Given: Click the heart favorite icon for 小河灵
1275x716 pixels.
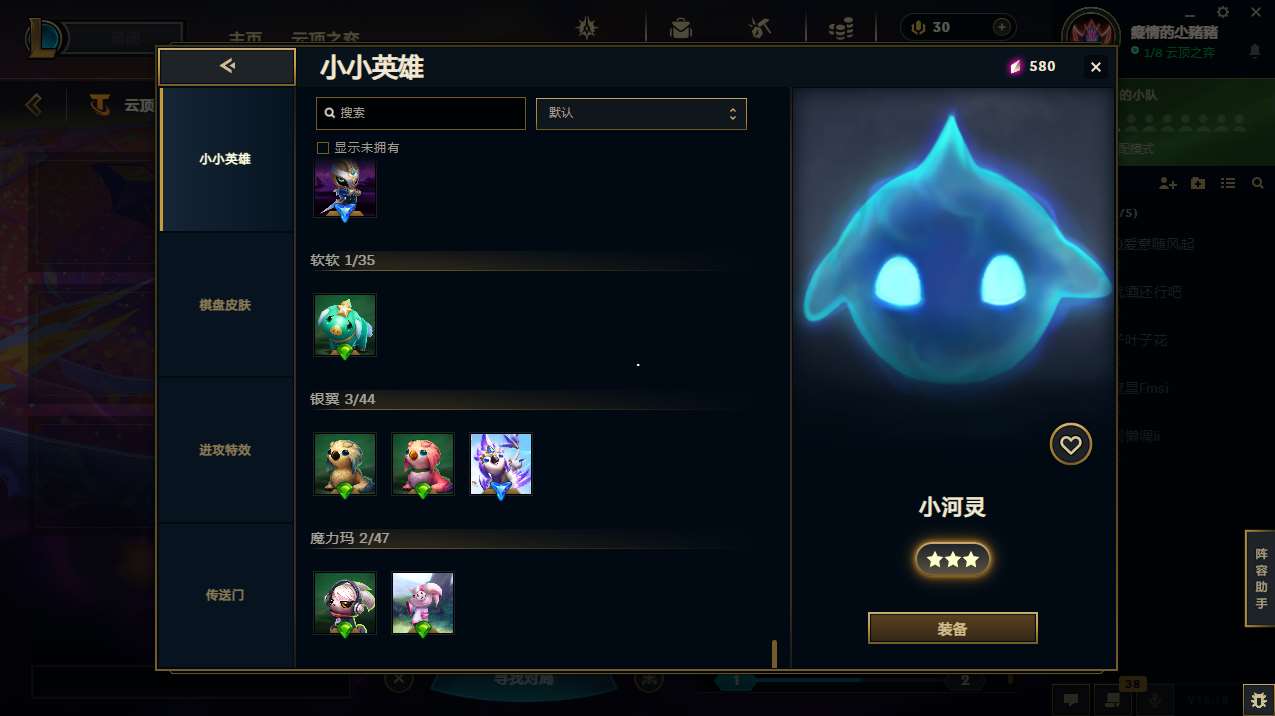Looking at the screenshot, I should [1070, 444].
